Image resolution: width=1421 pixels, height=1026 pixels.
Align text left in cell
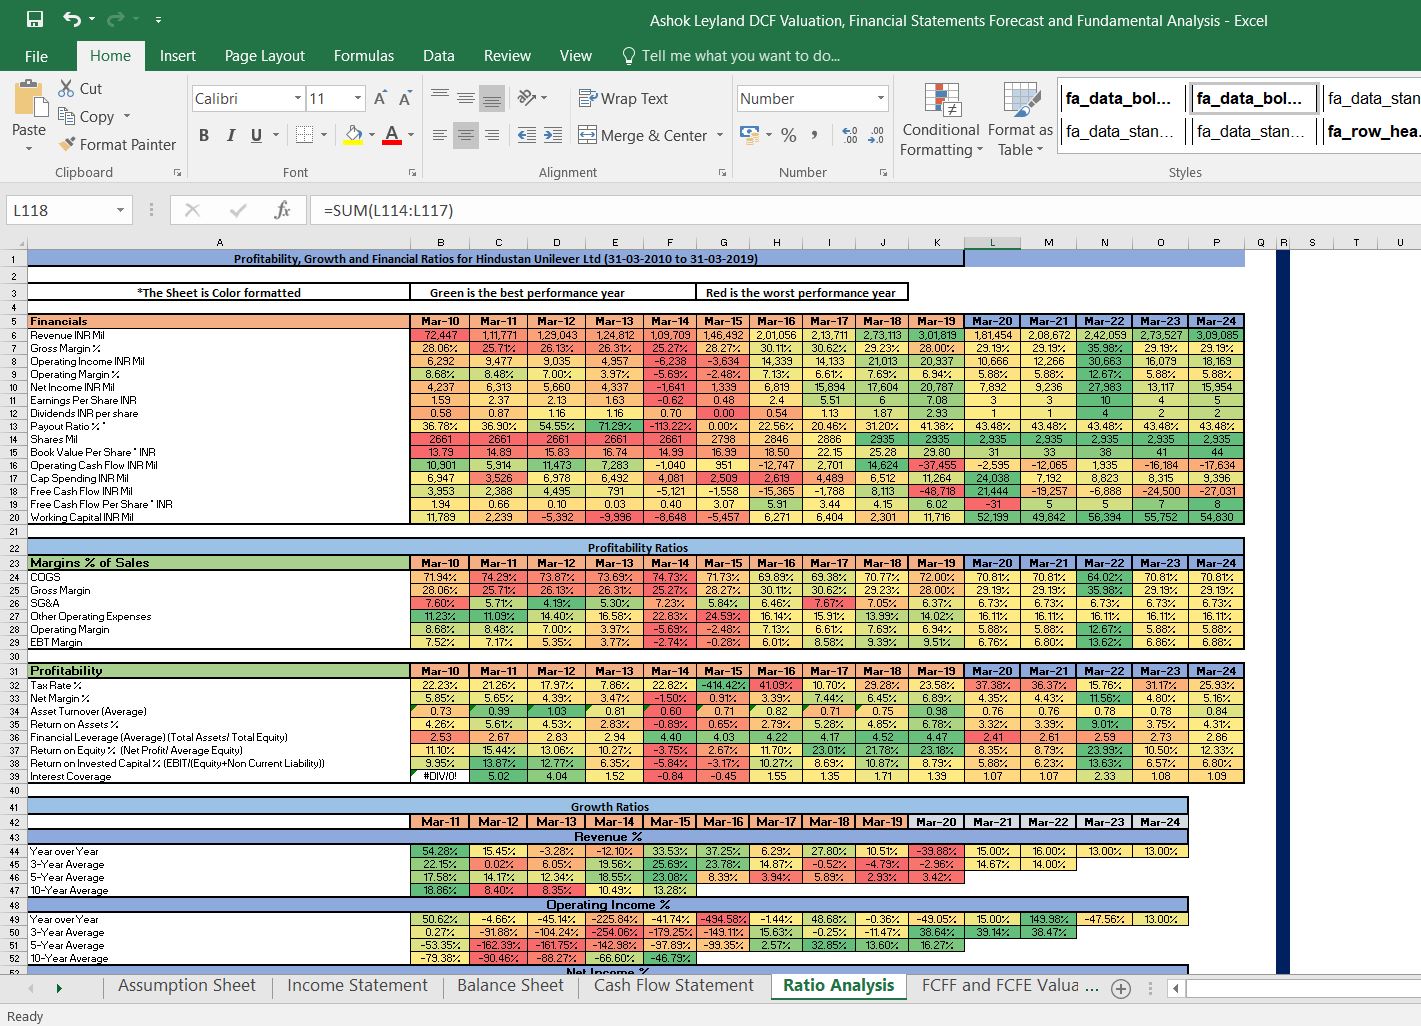pyautogui.click(x=440, y=135)
